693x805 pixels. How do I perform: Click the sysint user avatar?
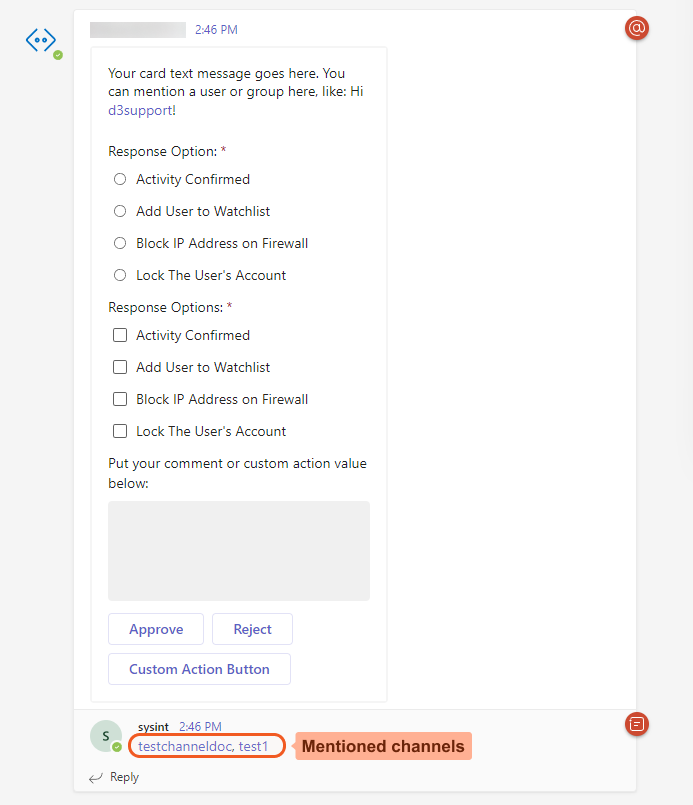tap(105, 736)
